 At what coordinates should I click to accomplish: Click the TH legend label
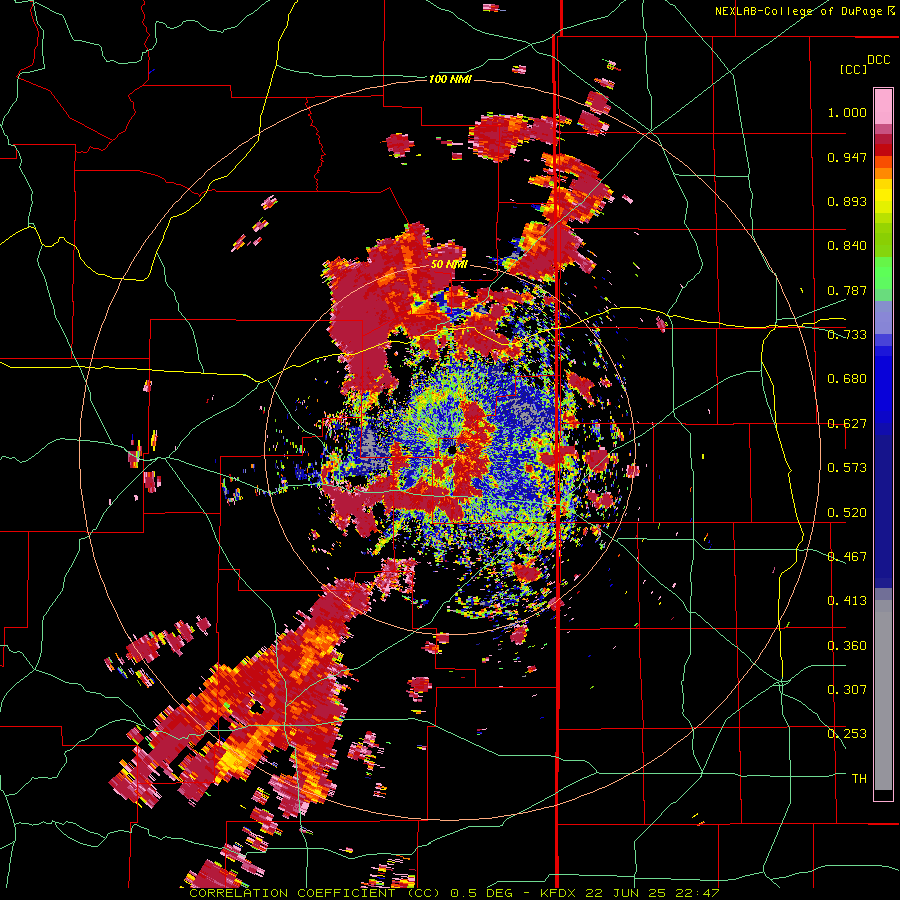click(859, 779)
